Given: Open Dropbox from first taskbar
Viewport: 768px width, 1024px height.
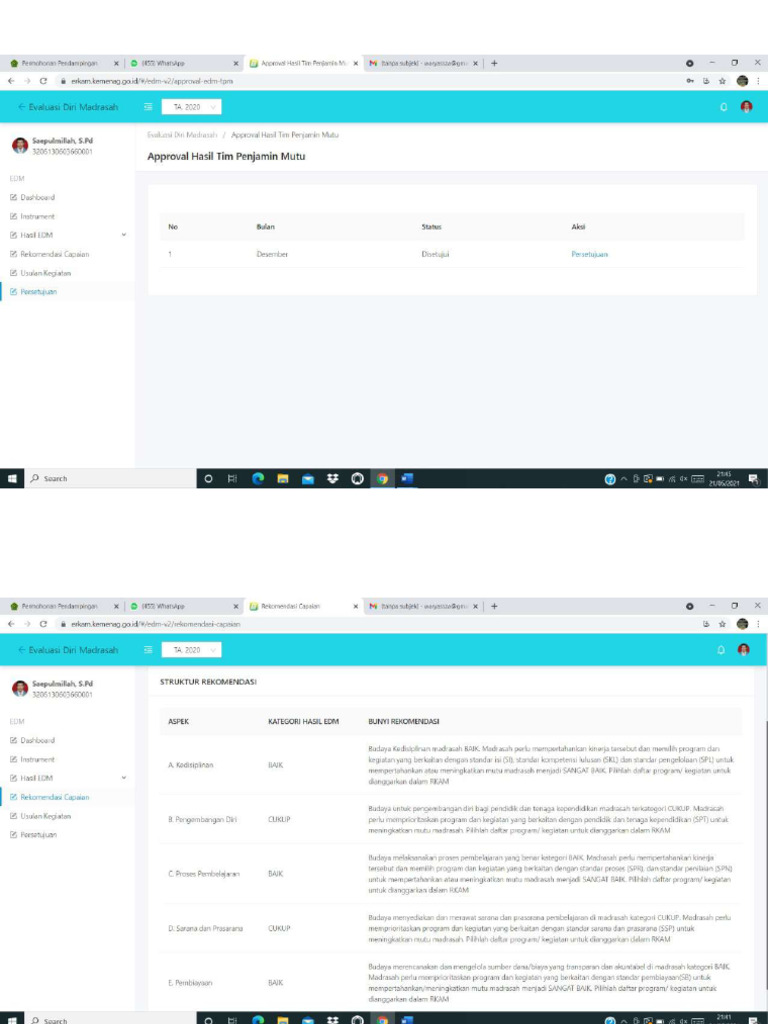Looking at the screenshot, I should coord(332,478).
